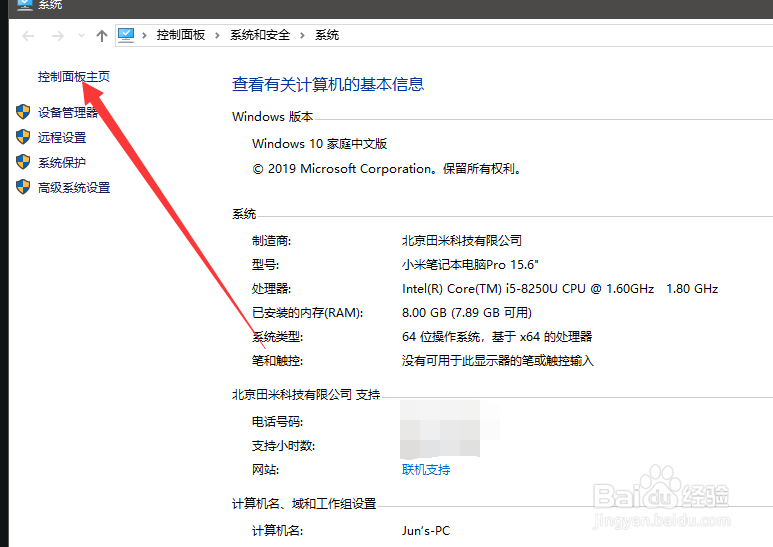Open 远程设置 link

tap(62, 137)
